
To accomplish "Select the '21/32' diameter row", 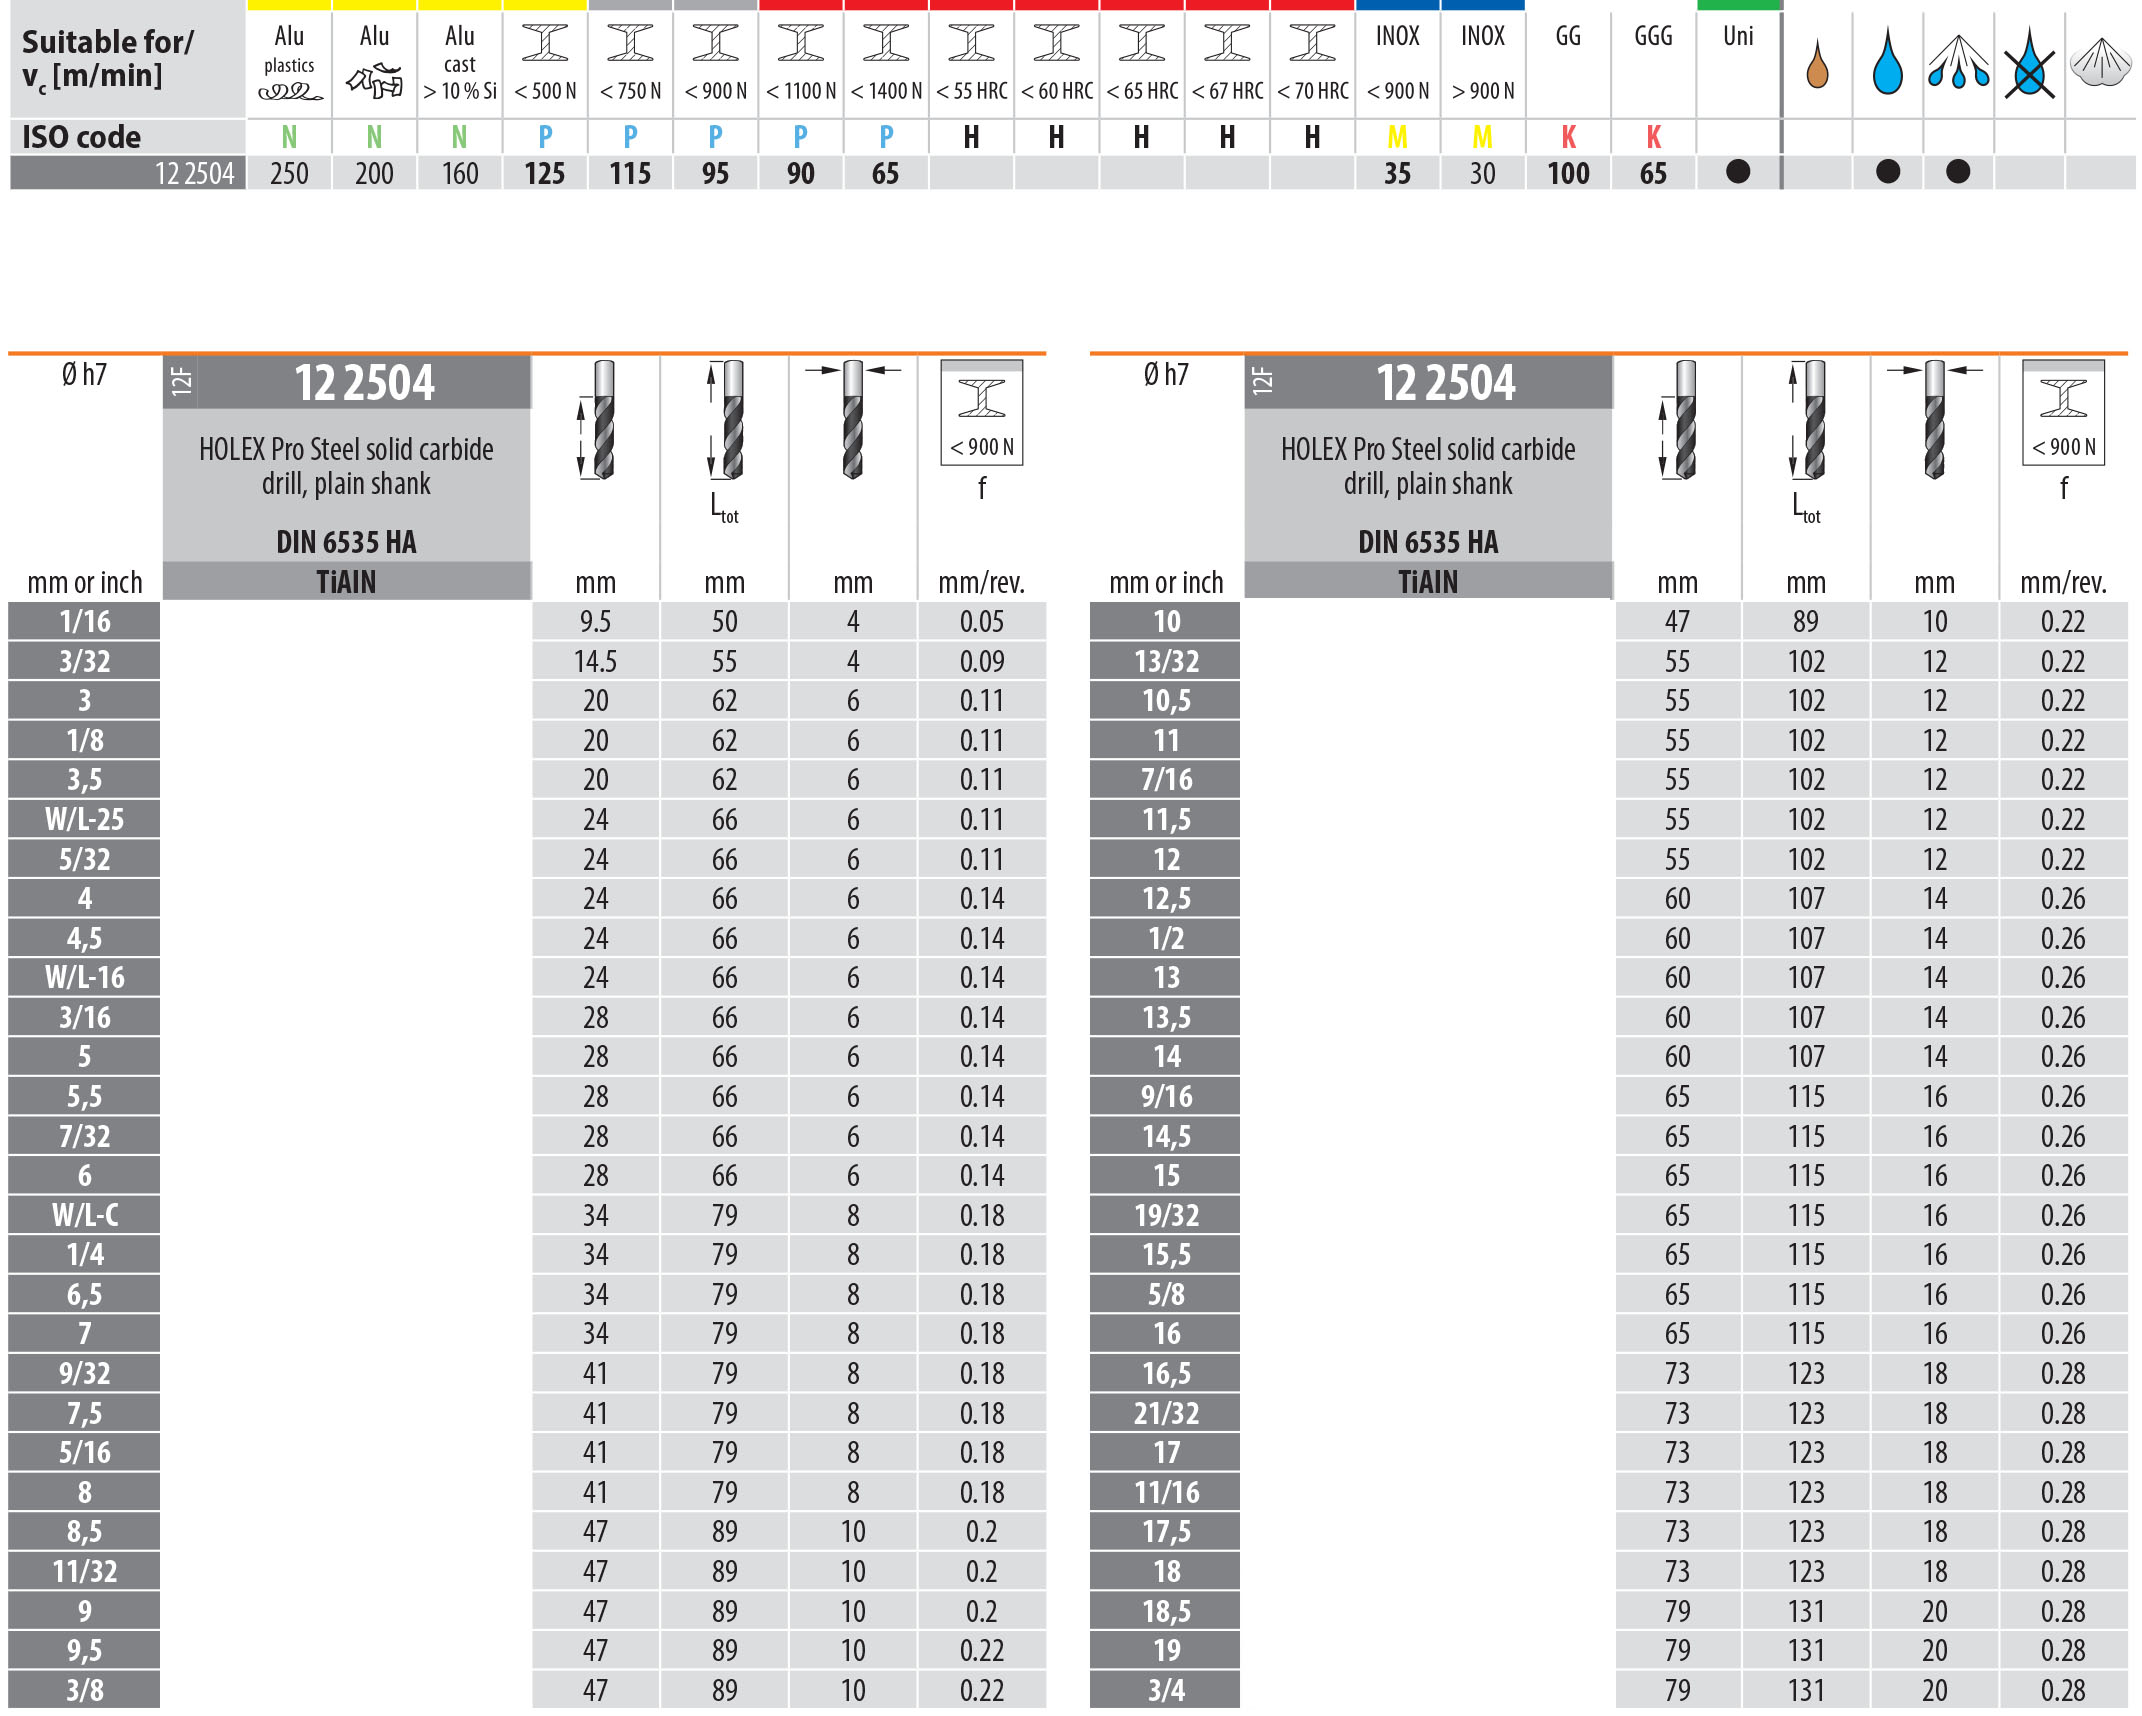I will click(x=1166, y=1413).
